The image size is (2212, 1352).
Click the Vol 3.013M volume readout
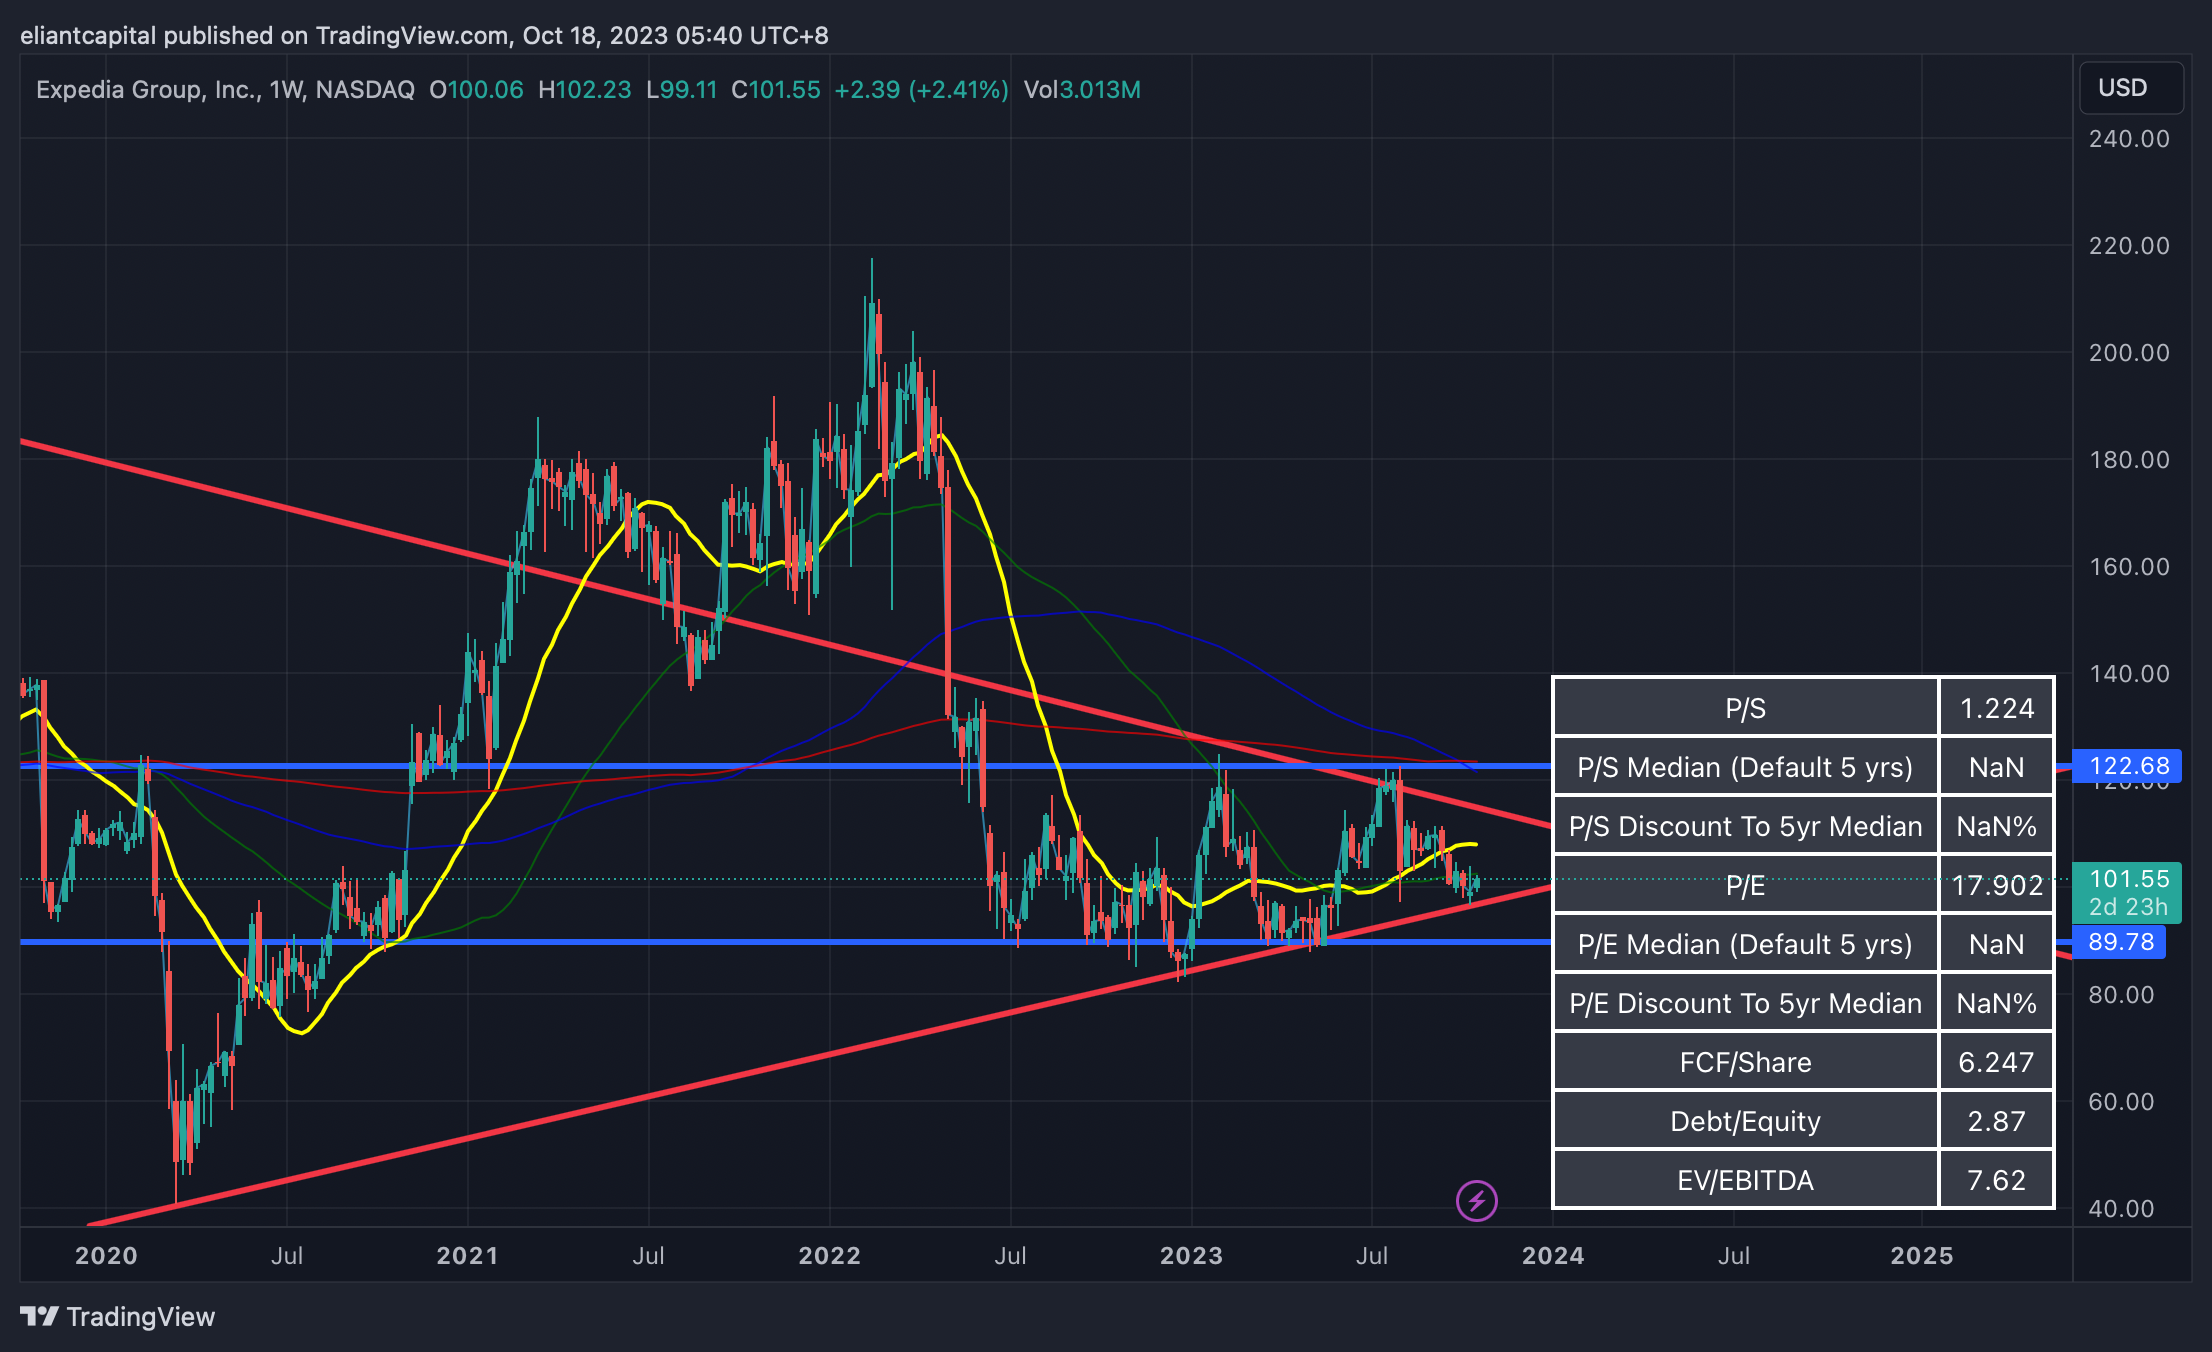coord(1082,90)
